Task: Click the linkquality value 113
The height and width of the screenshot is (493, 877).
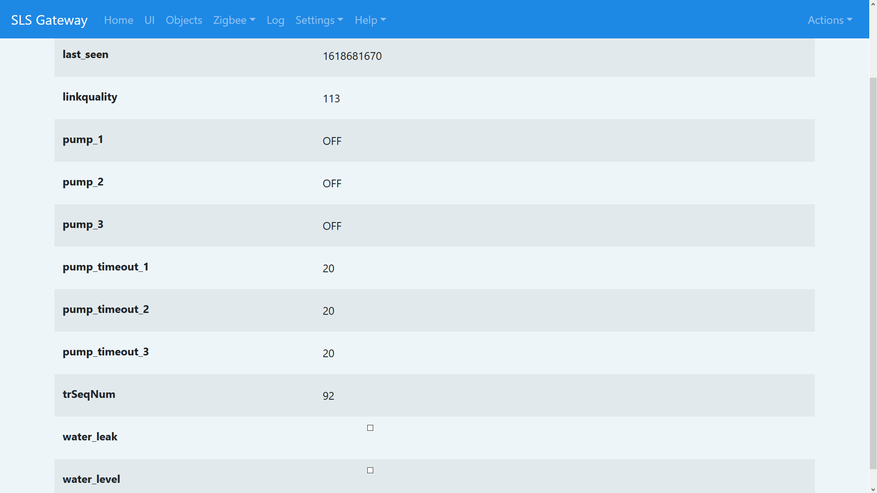Action: 331,99
